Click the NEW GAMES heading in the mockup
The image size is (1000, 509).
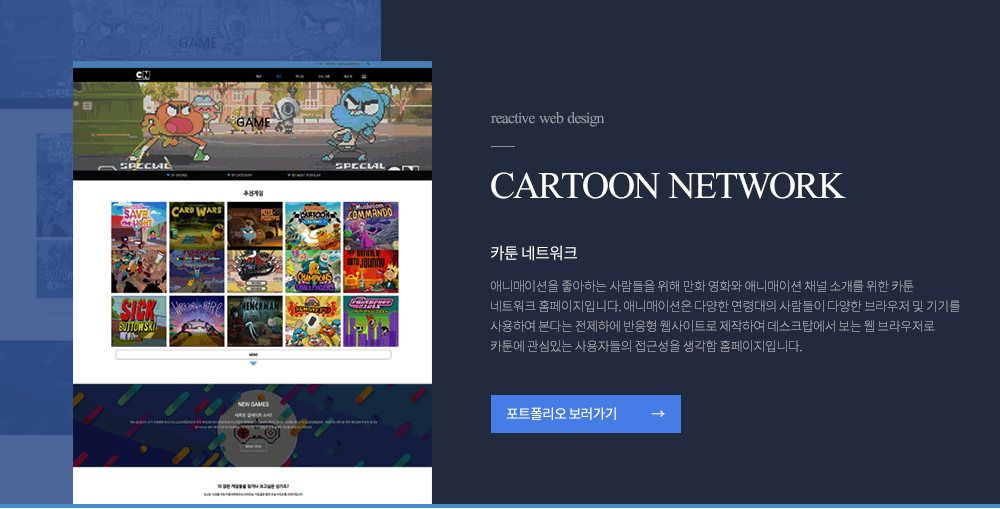pyautogui.click(x=253, y=404)
